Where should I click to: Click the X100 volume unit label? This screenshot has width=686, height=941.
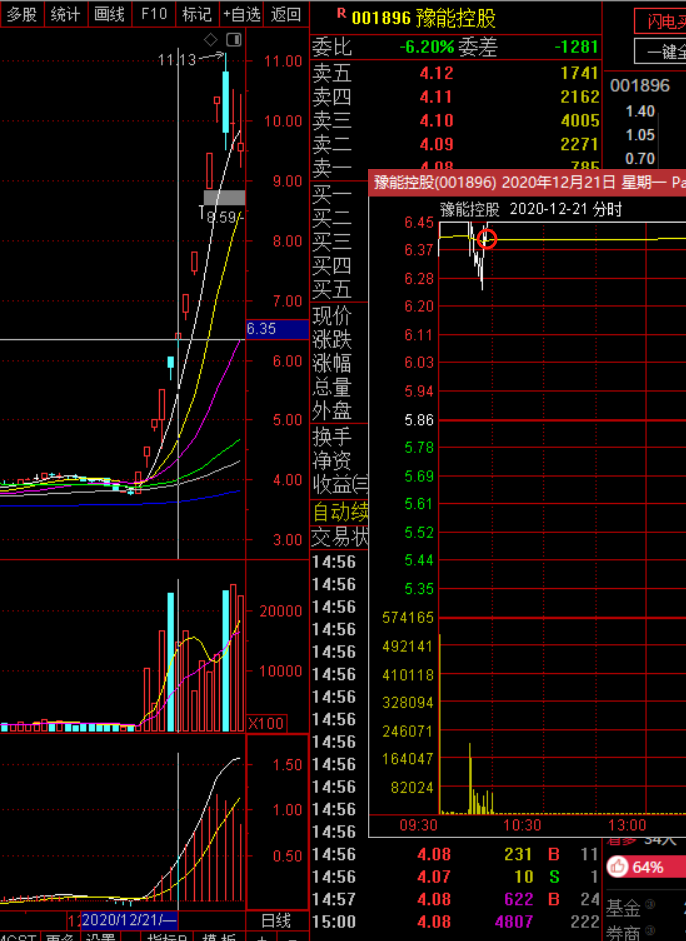266,723
